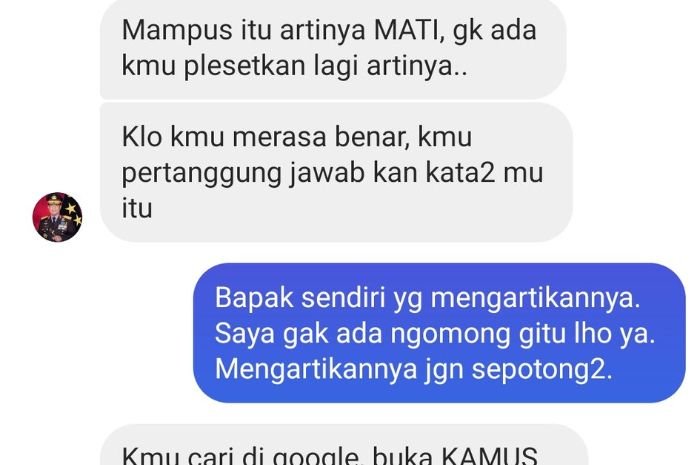The height and width of the screenshot is (465, 700).
Task: Tap the 'kmu plesetkan lagi artinya..' text line
Action: pyautogui.click(x=295, y=66)
